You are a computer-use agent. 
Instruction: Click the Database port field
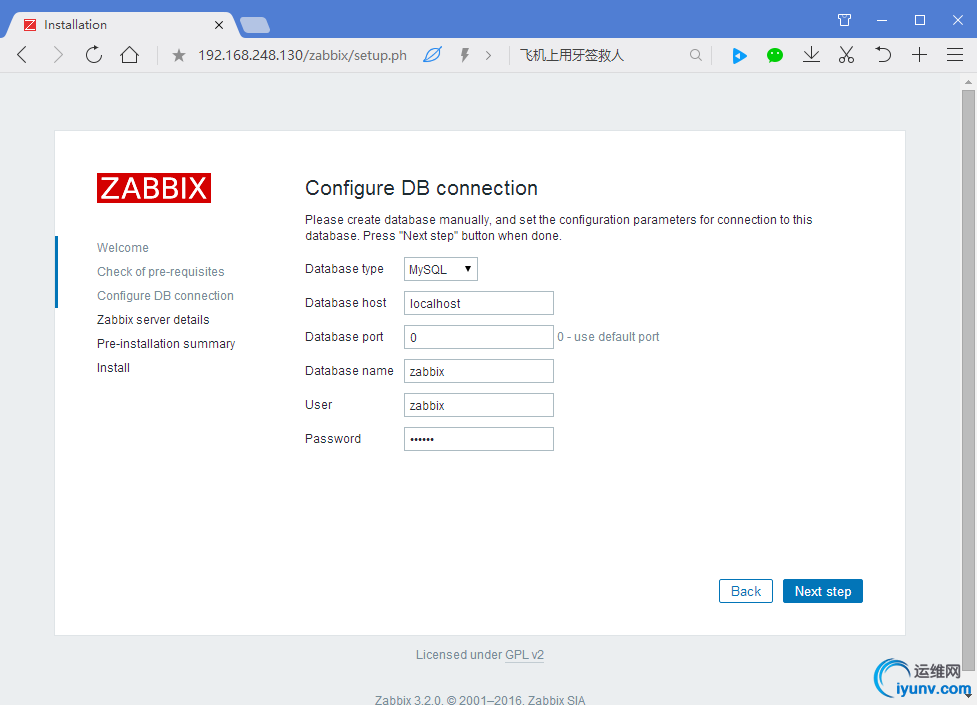point(479,337)
